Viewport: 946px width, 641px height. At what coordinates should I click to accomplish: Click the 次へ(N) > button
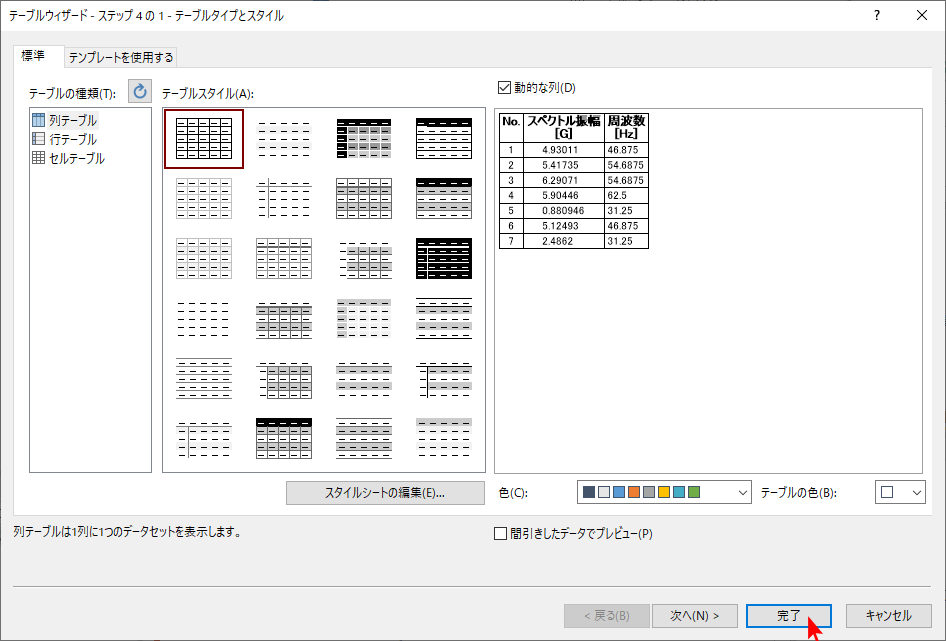694,616
